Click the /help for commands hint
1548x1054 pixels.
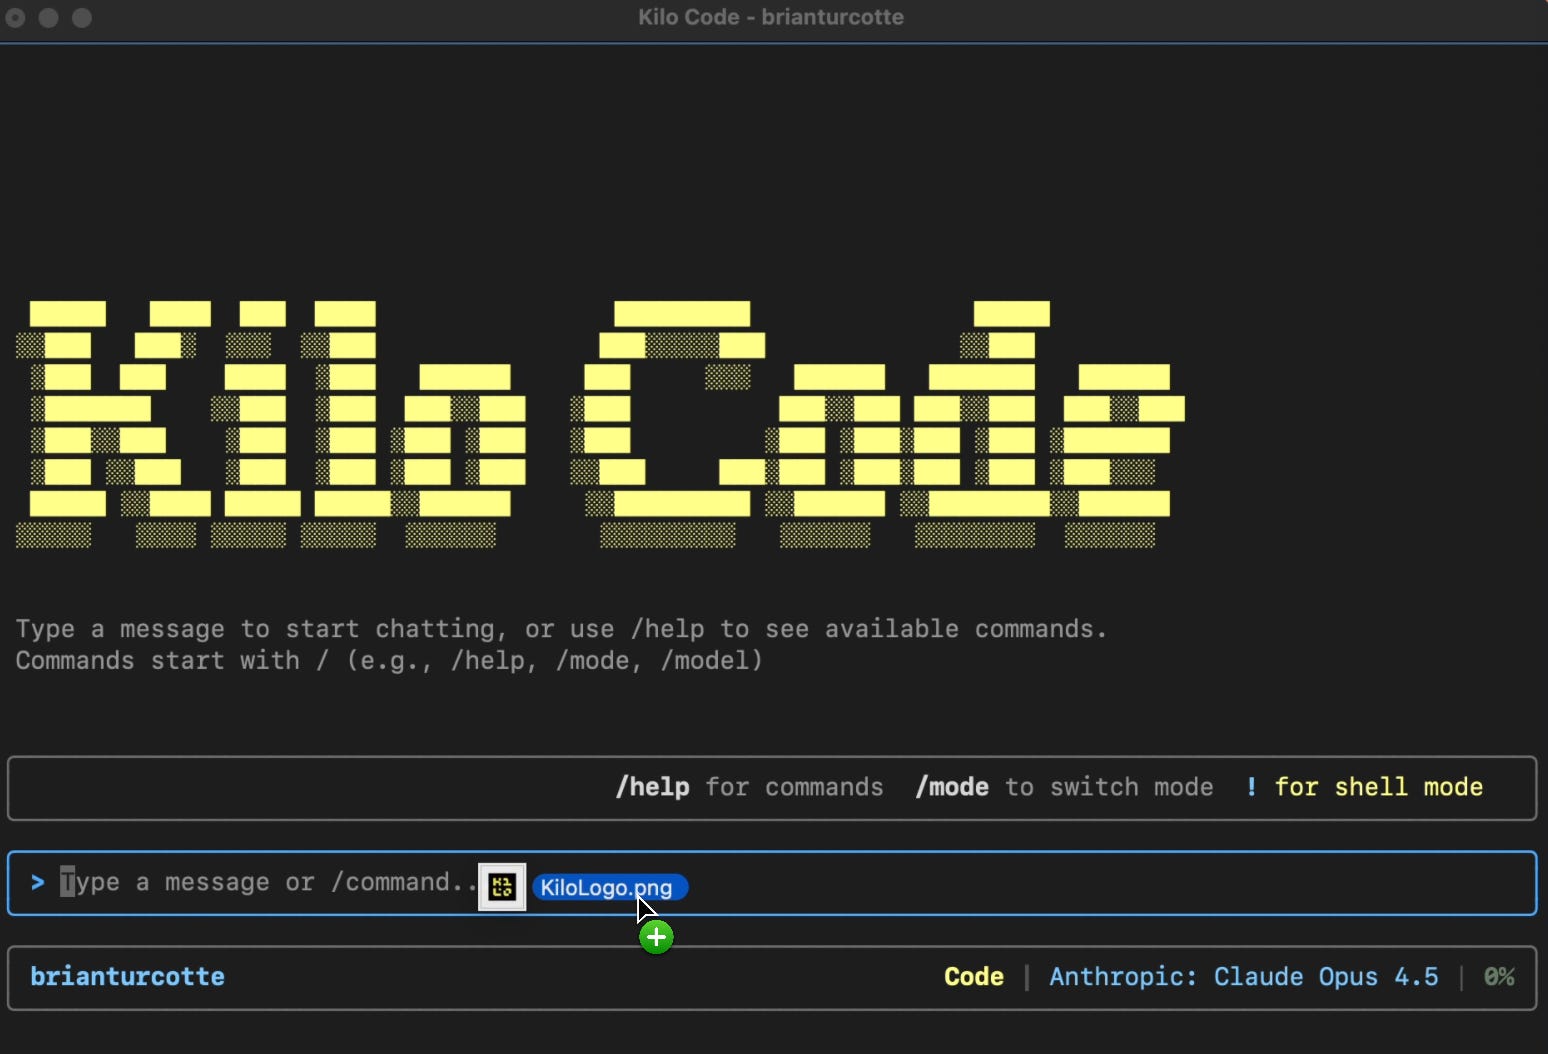tap(749, 787)
